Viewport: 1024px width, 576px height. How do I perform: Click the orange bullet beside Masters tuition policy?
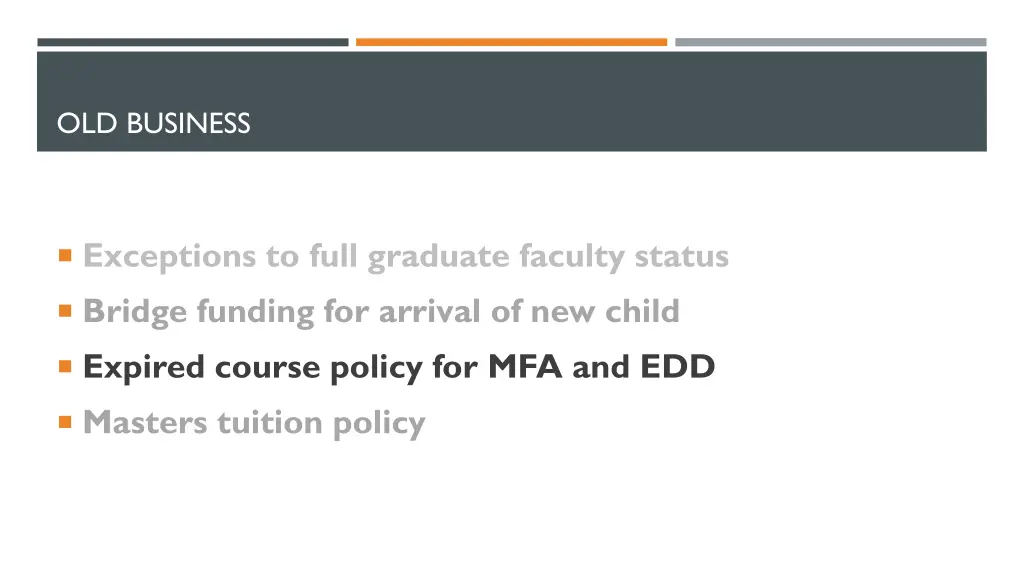(65, 422)
